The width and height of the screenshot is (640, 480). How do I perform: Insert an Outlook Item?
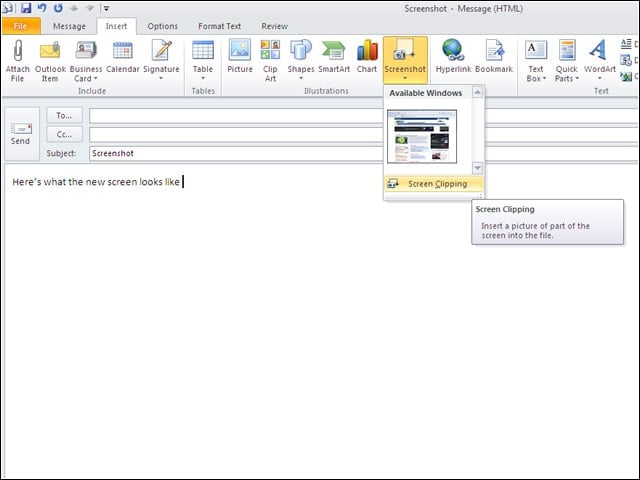click(50, 61)
